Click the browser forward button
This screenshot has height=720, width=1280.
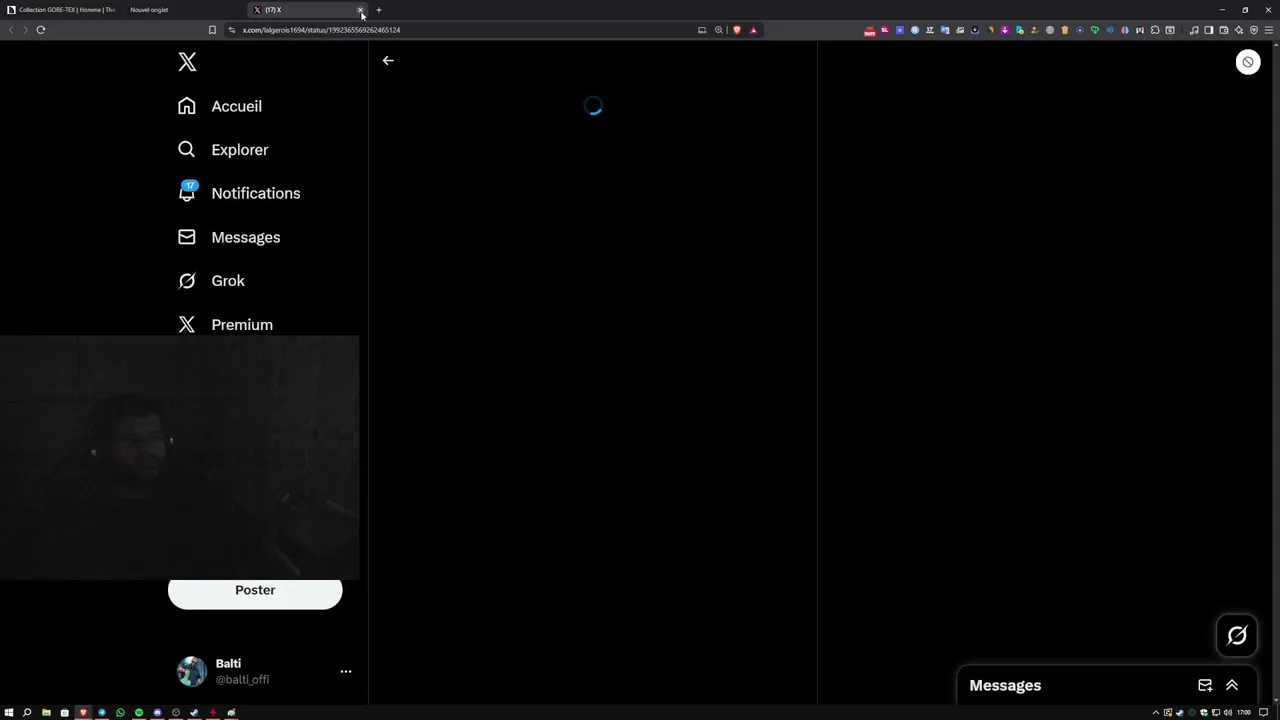[25, 30]
